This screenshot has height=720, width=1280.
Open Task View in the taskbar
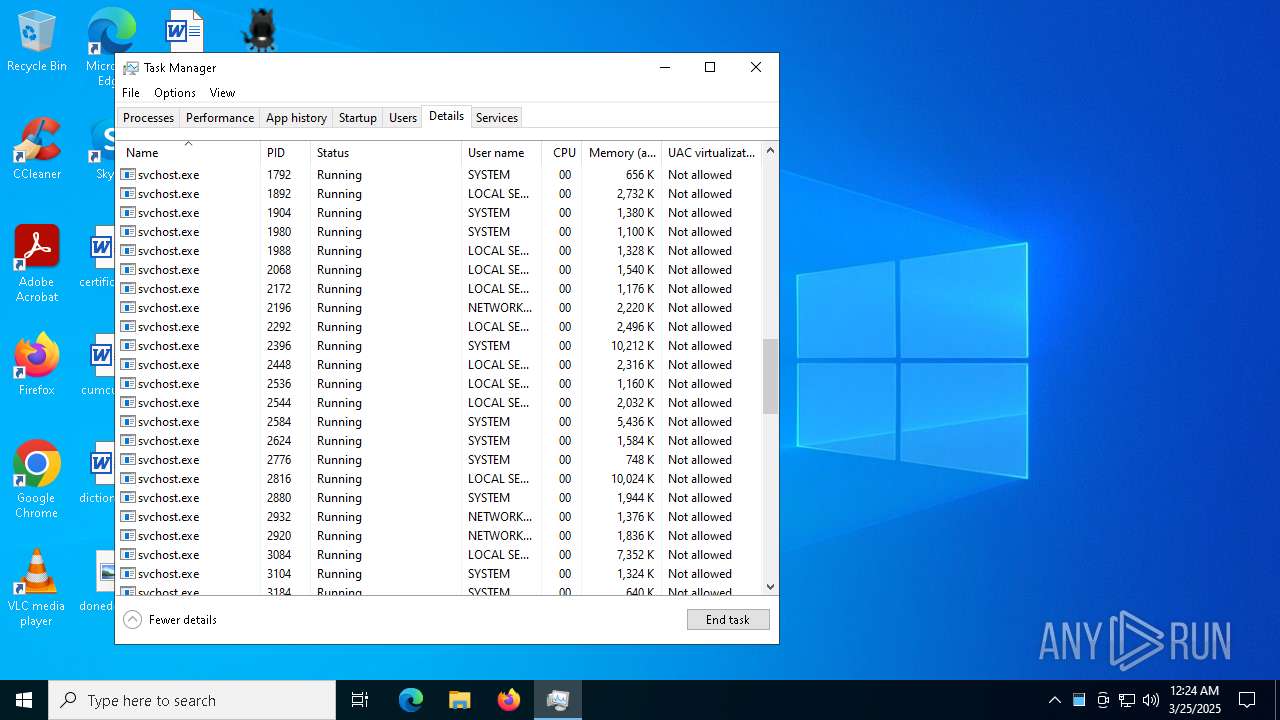pyautogui.click(x=360, y=700)
